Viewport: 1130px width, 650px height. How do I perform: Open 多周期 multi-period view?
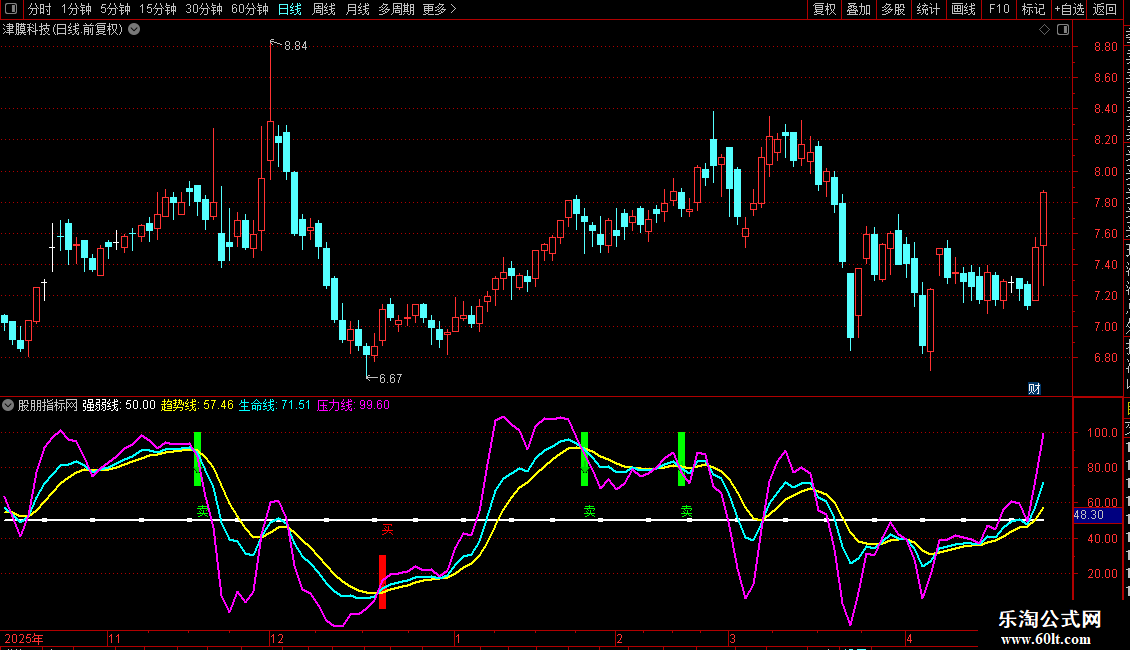coord(396,9)
